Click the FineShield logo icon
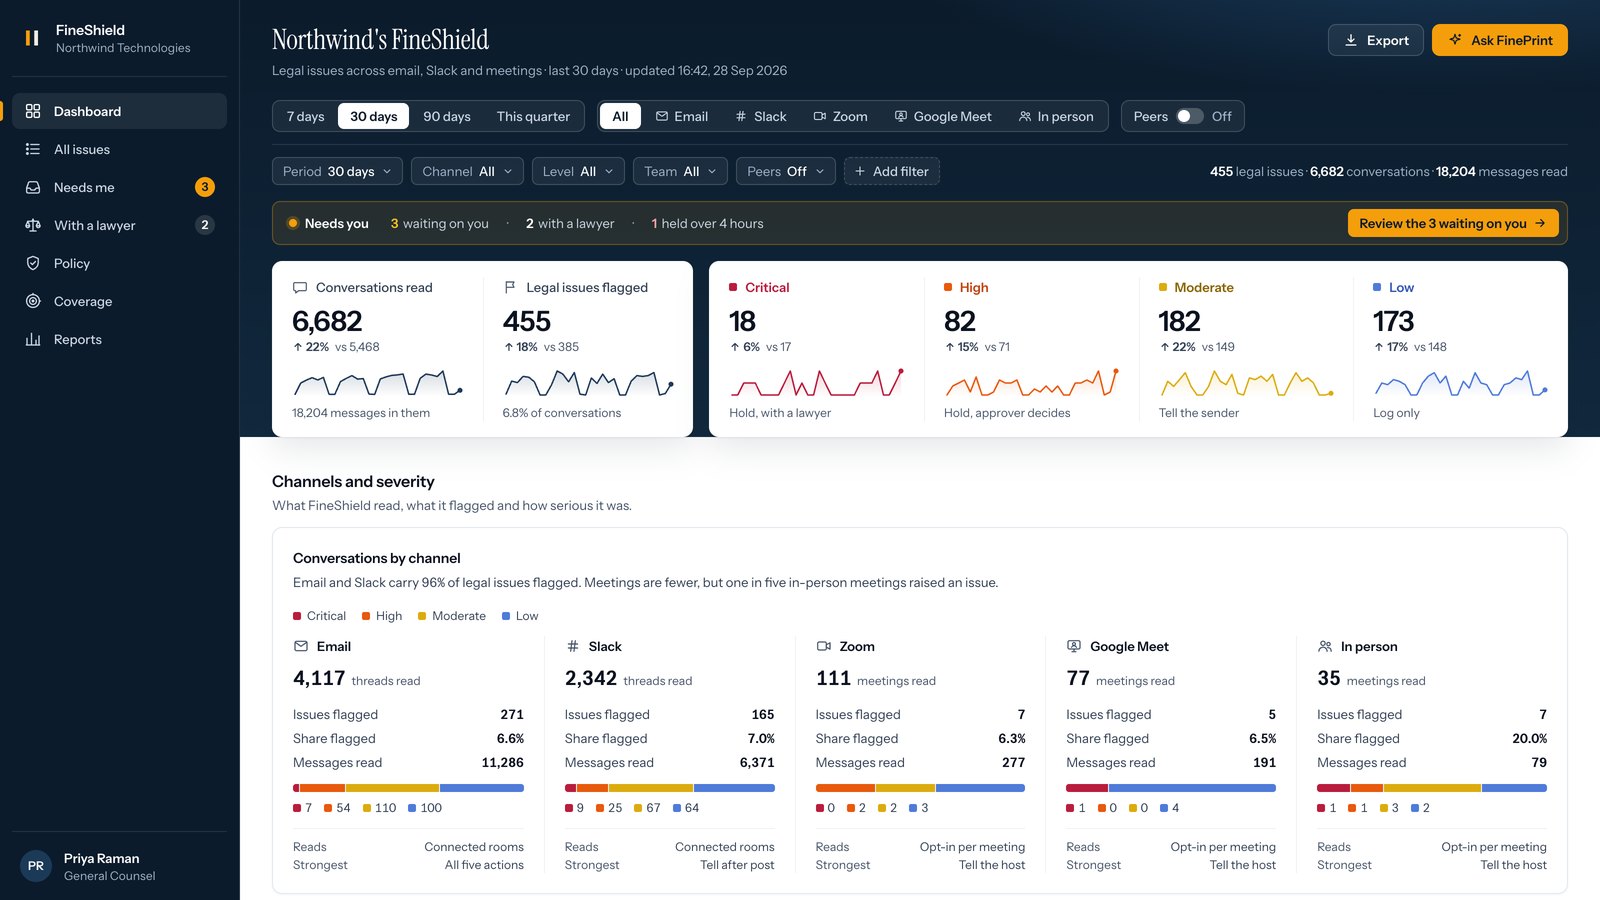1600x900 pixels. pyautogui.click(x=32, y=38)
